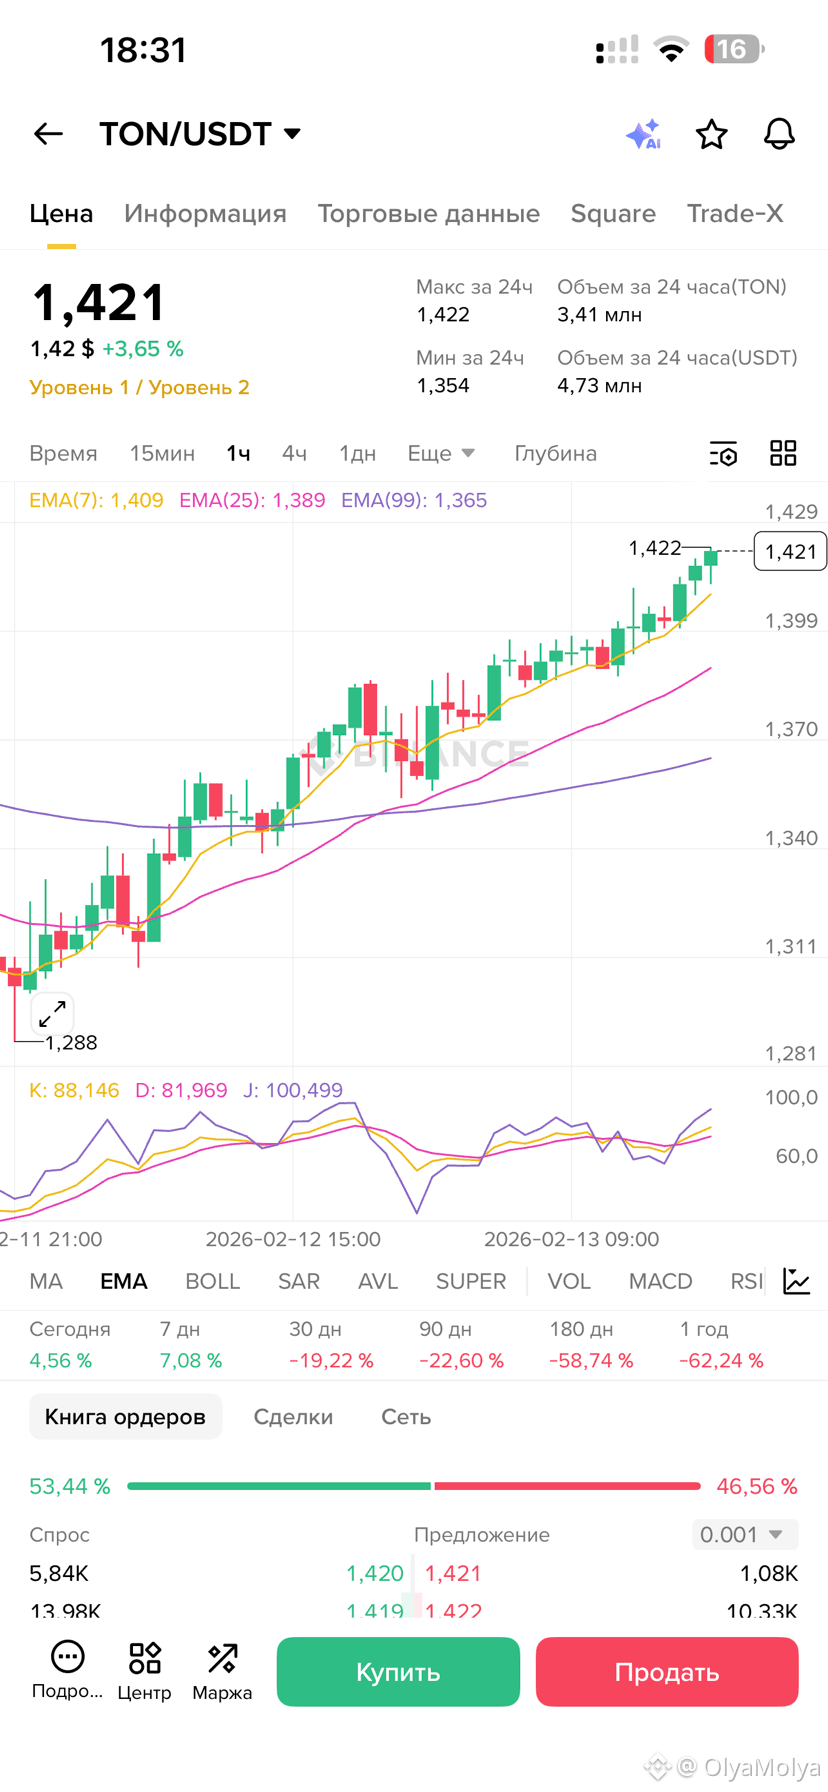Tap the 1,422 high price marker
Viewport: 828px width, 1792px height.
[x=655, y=548]
